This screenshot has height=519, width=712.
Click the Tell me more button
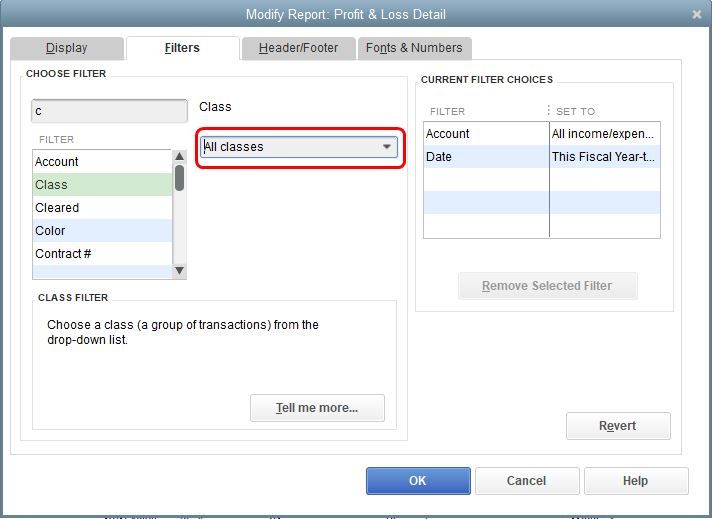(x=317, y=408)
